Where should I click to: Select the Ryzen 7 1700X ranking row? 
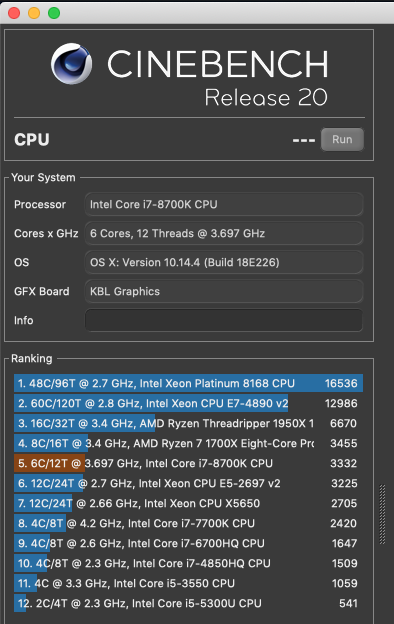pos(188,443)
